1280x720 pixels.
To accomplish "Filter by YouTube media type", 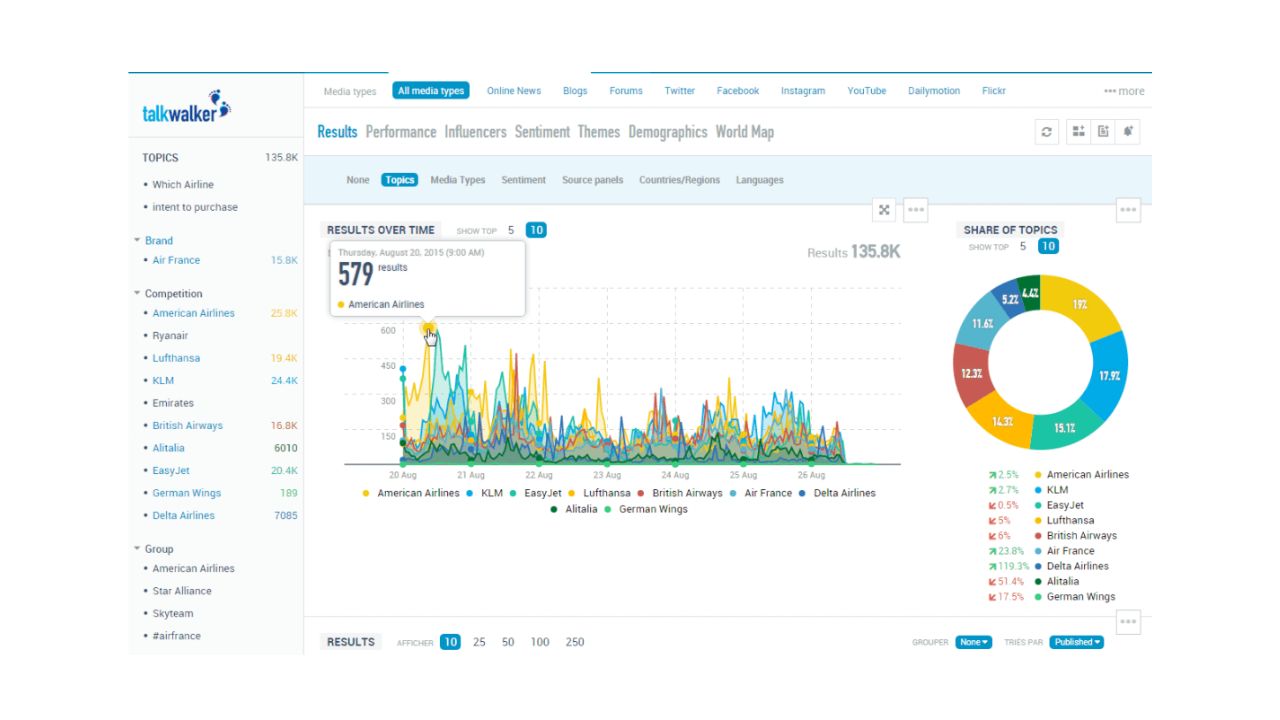I will (x=867, y=91).
